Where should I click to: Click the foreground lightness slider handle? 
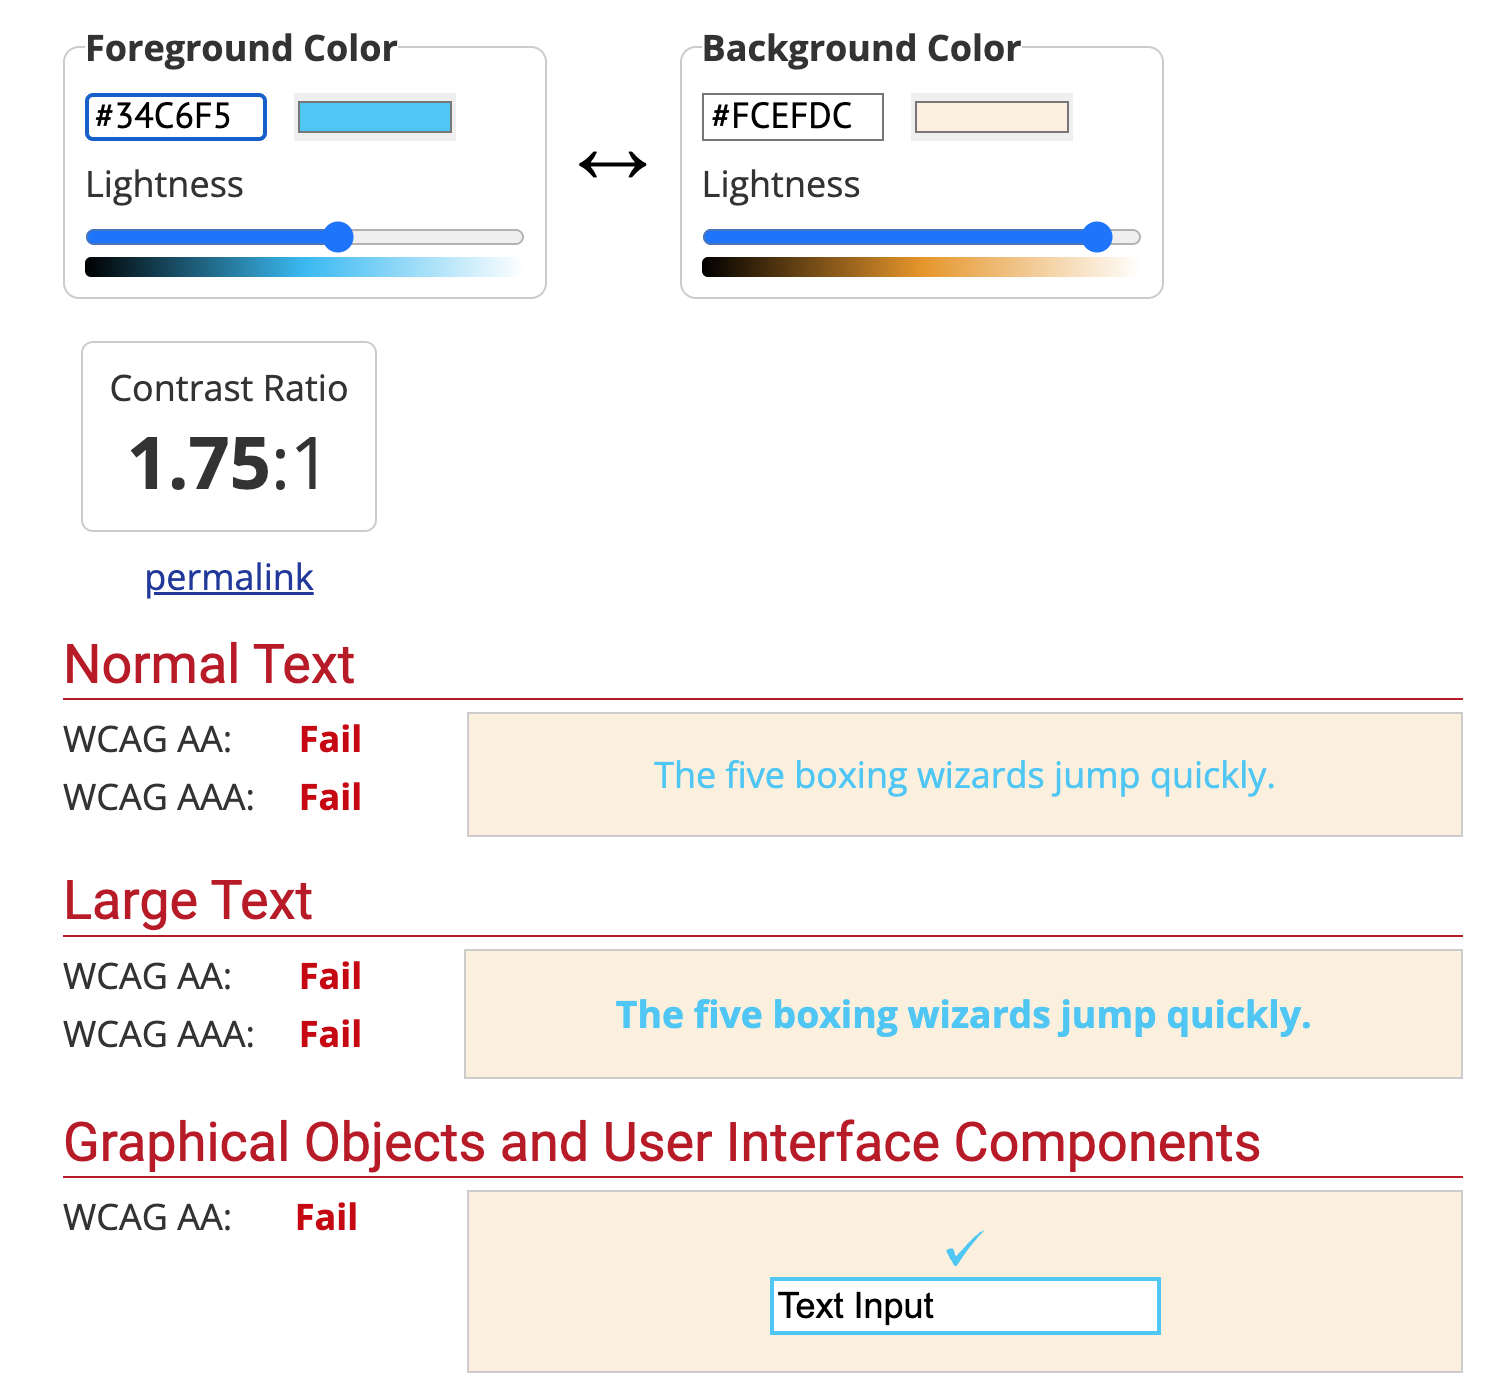[339, 237]
